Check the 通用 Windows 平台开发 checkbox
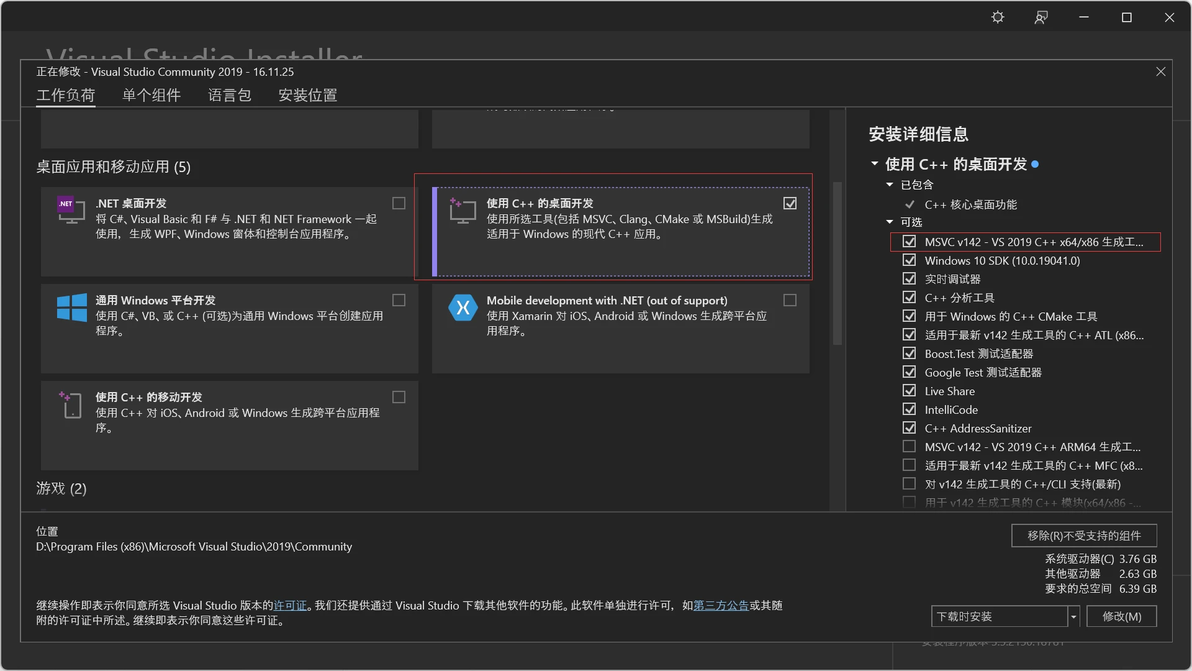The height and width of the screenshot is (671, 1192). pyautogui.click(x=398, y=300)
